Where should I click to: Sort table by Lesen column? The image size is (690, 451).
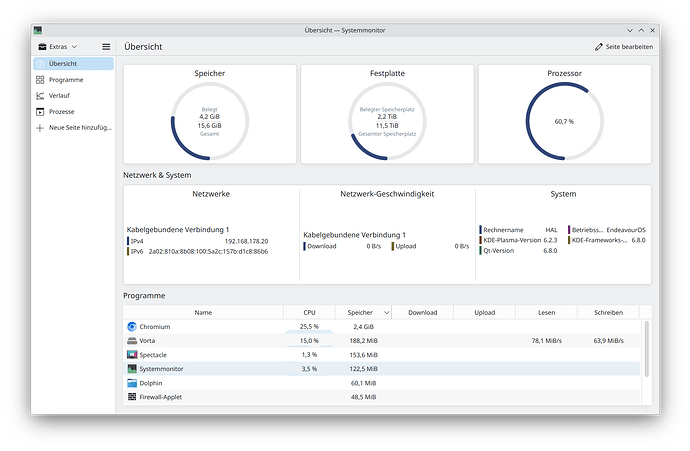point(547,312)
